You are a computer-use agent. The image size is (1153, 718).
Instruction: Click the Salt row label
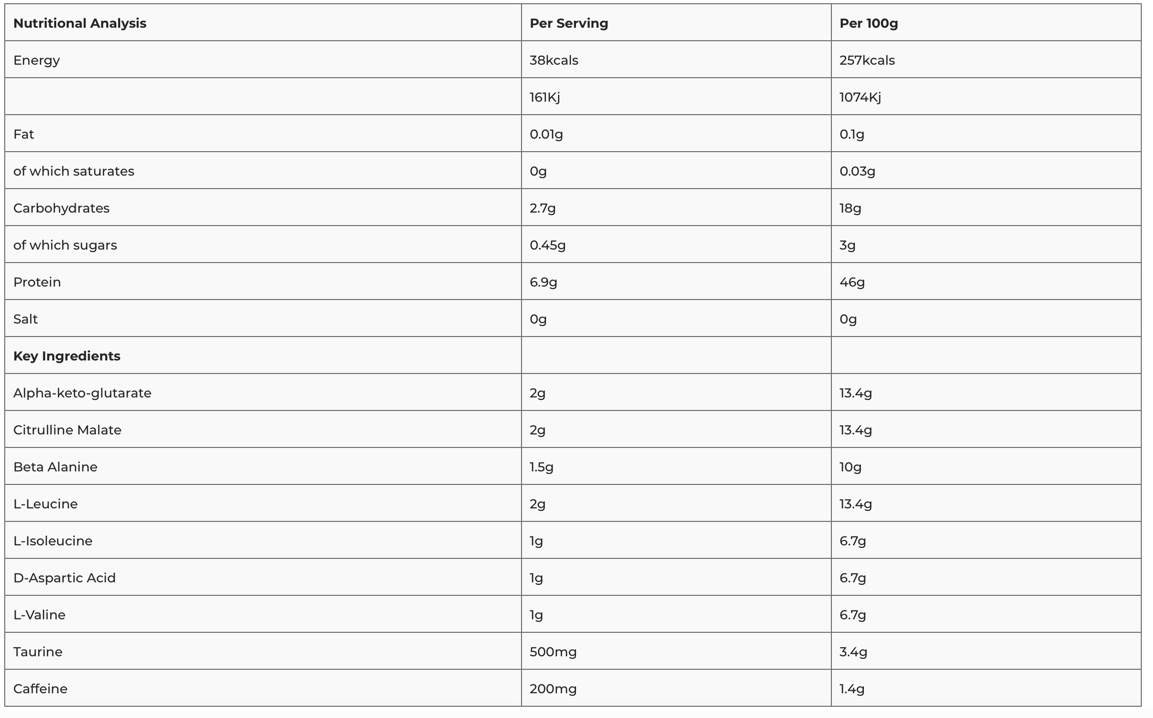coord(26,319)
